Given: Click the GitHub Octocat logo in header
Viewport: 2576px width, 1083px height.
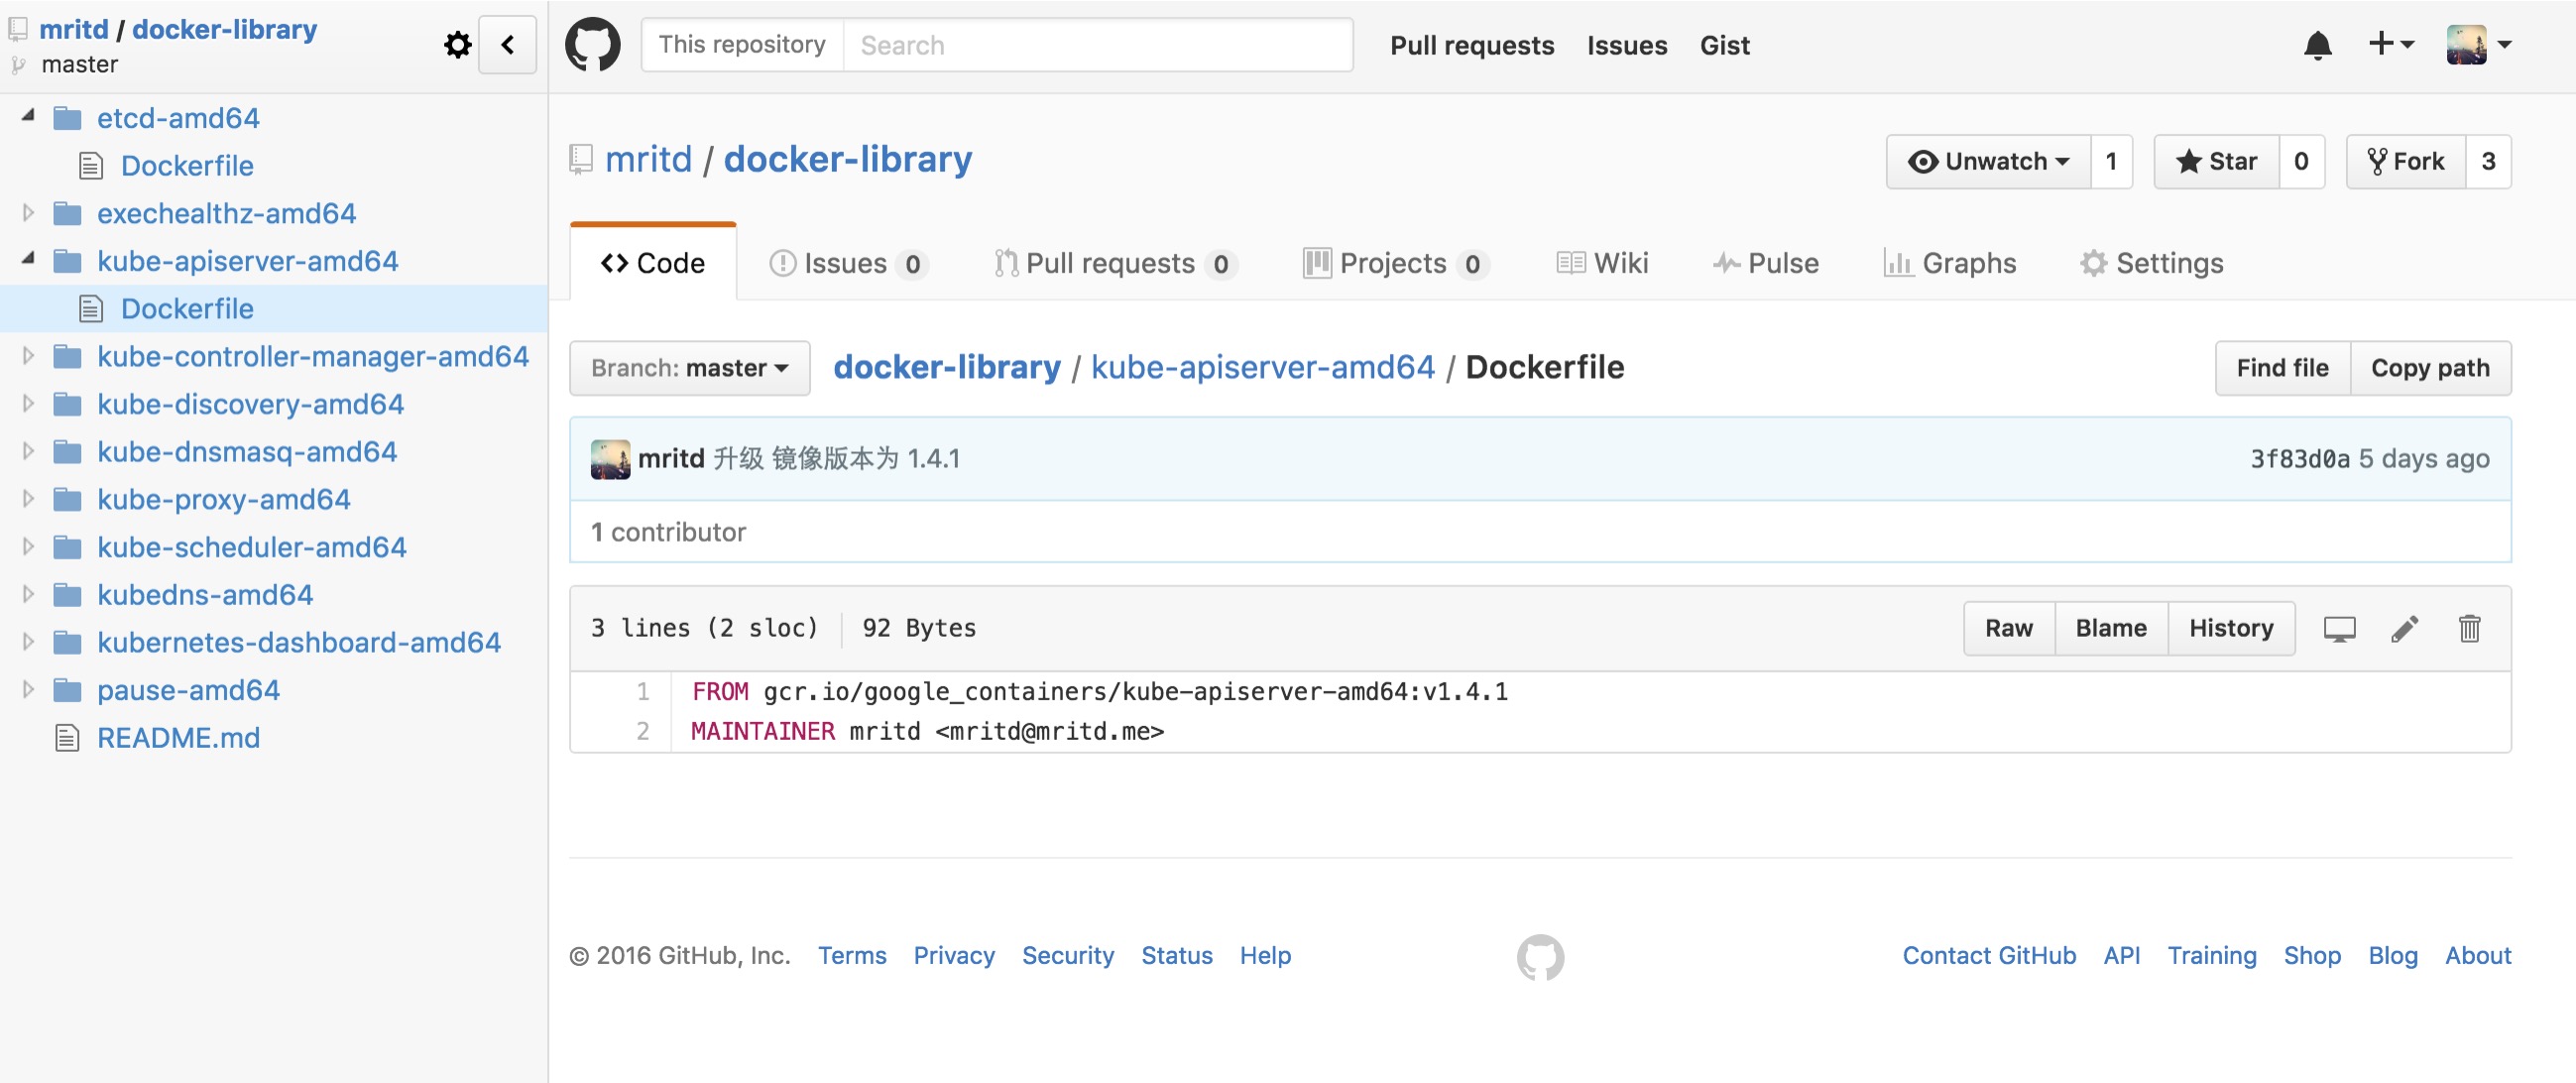Looking at the screenshot, I should pyautogui.click(x=593, y=45).
